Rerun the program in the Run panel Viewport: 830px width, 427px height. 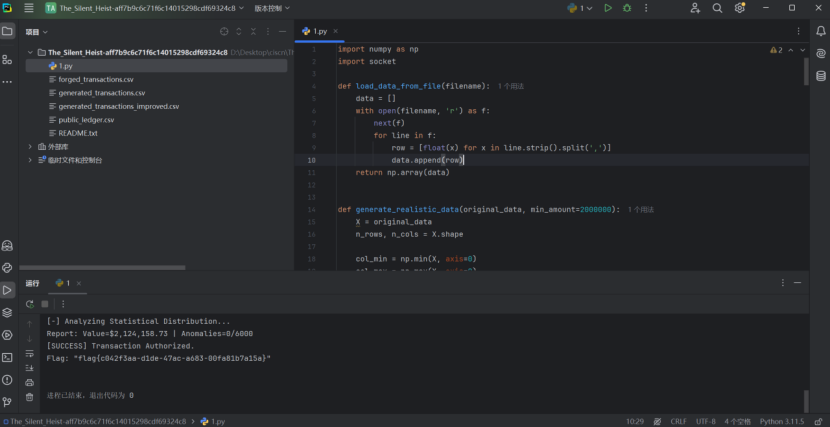pyautogui.click(x=29, y=304)
